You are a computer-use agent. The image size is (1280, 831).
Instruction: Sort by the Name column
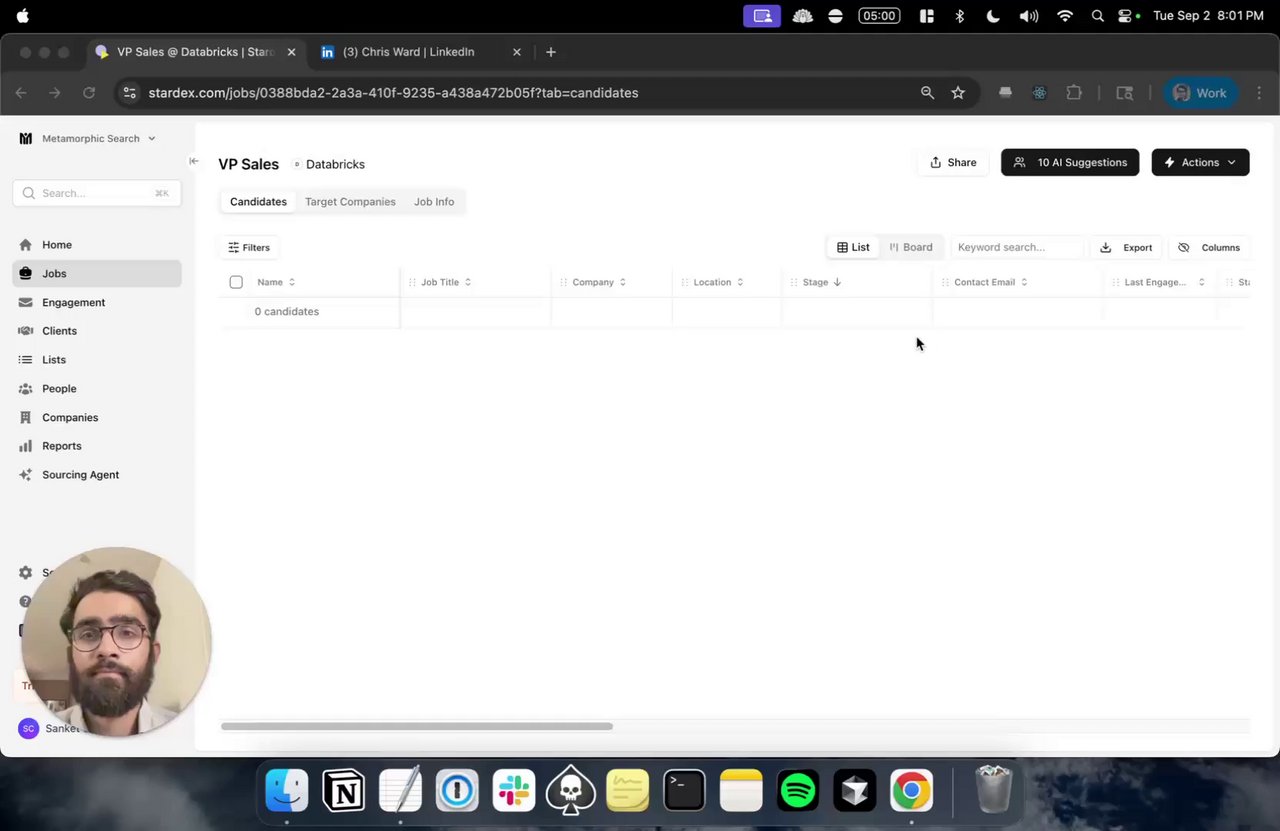tap(277, 282)
